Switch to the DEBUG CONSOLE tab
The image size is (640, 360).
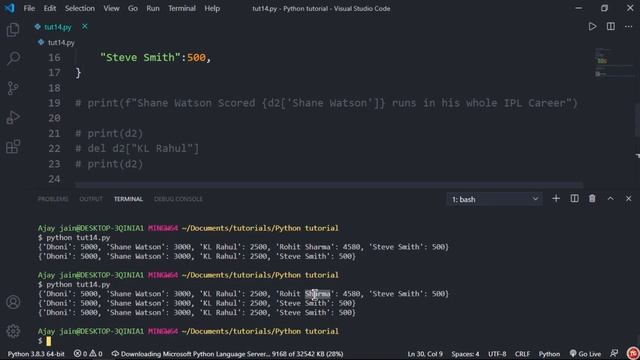click(178, 199)
